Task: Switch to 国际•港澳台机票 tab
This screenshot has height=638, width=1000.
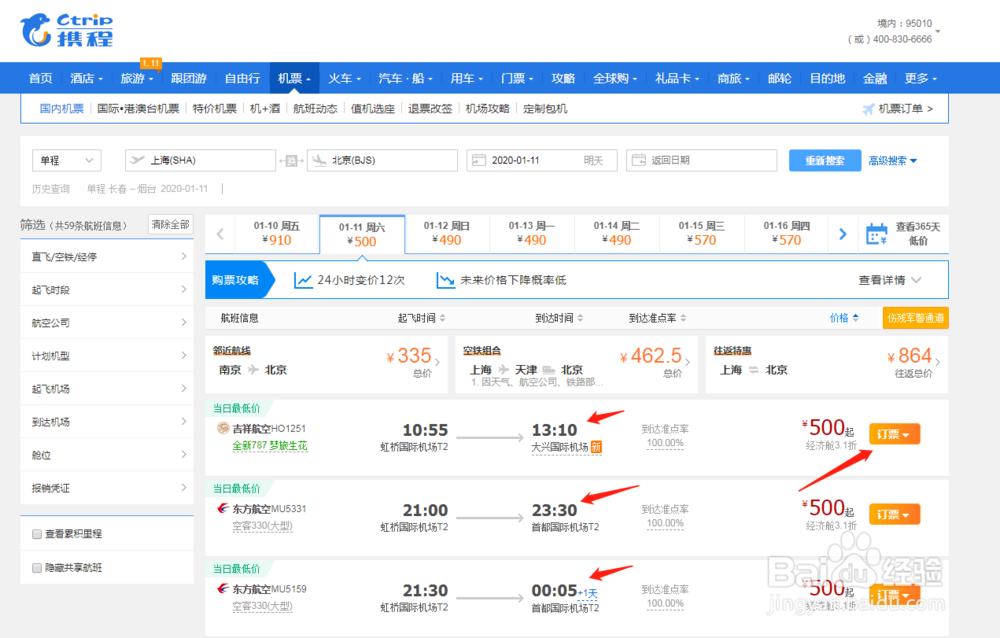Action: click(138, 109)
